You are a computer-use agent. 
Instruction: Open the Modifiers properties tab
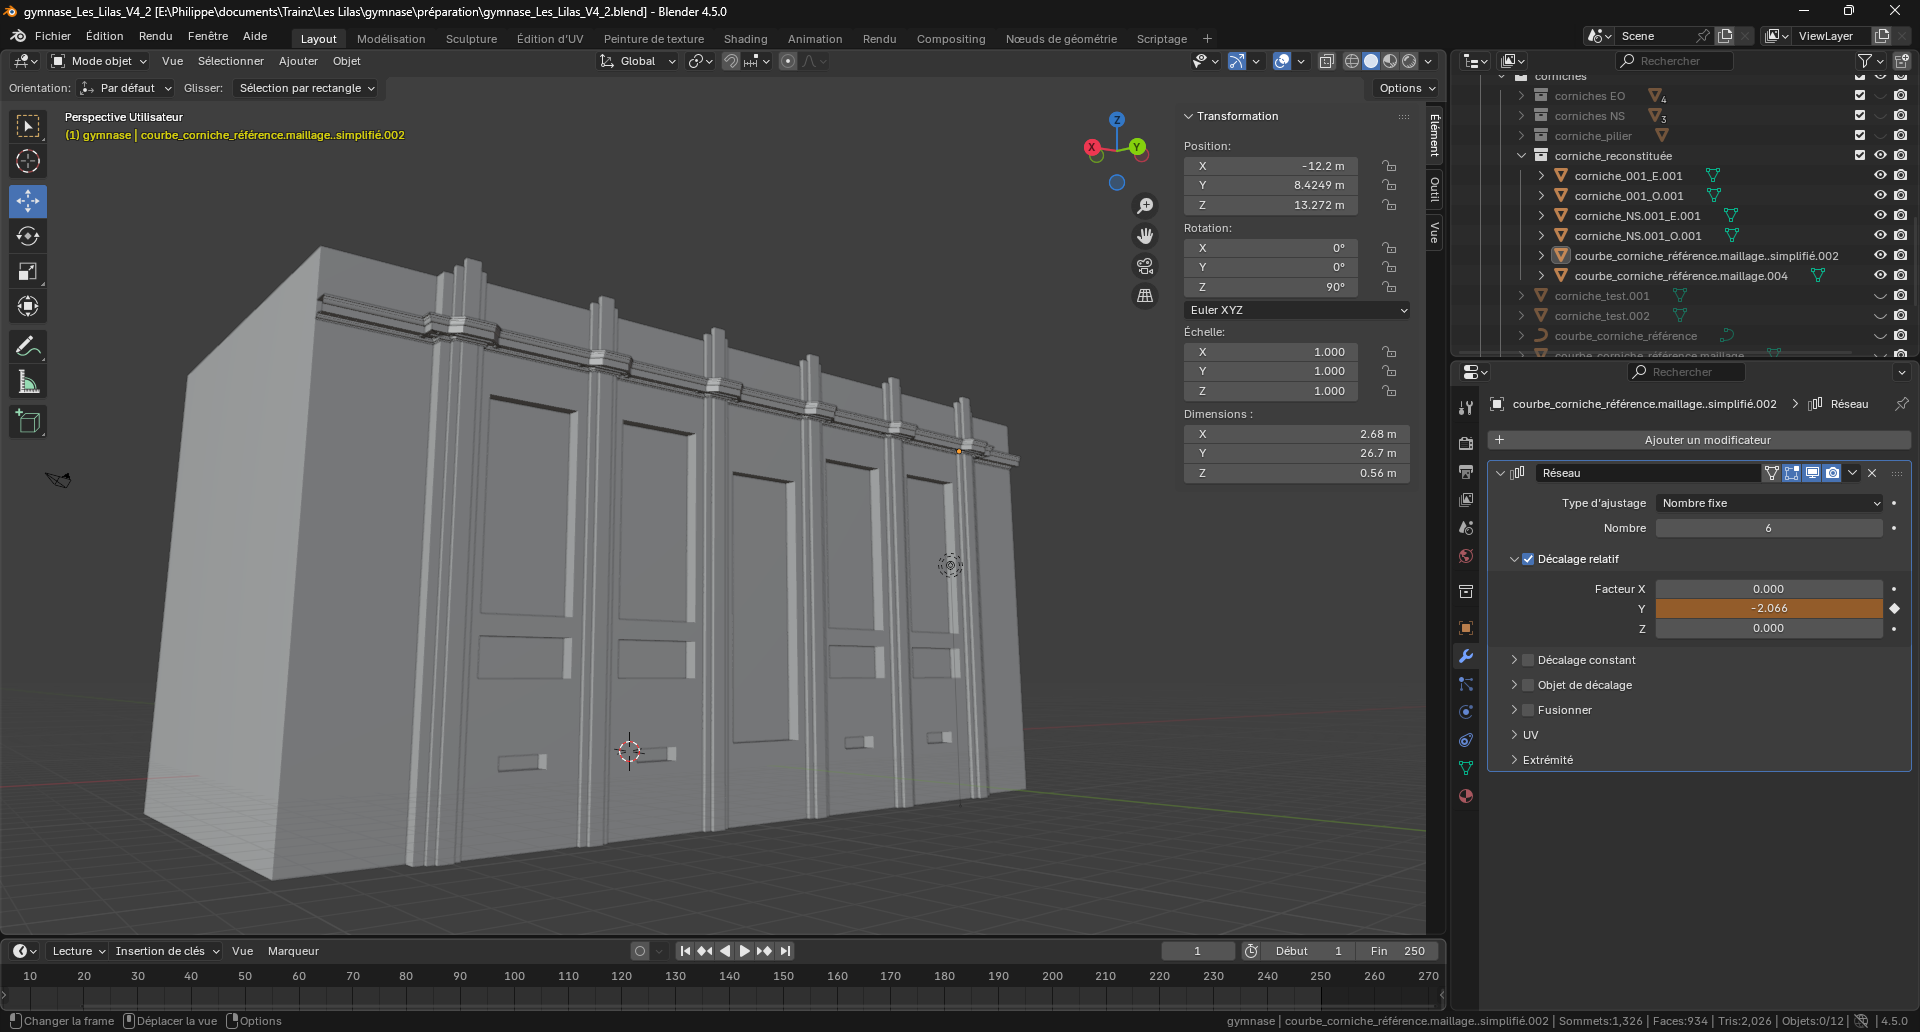tap(1466, 656)
